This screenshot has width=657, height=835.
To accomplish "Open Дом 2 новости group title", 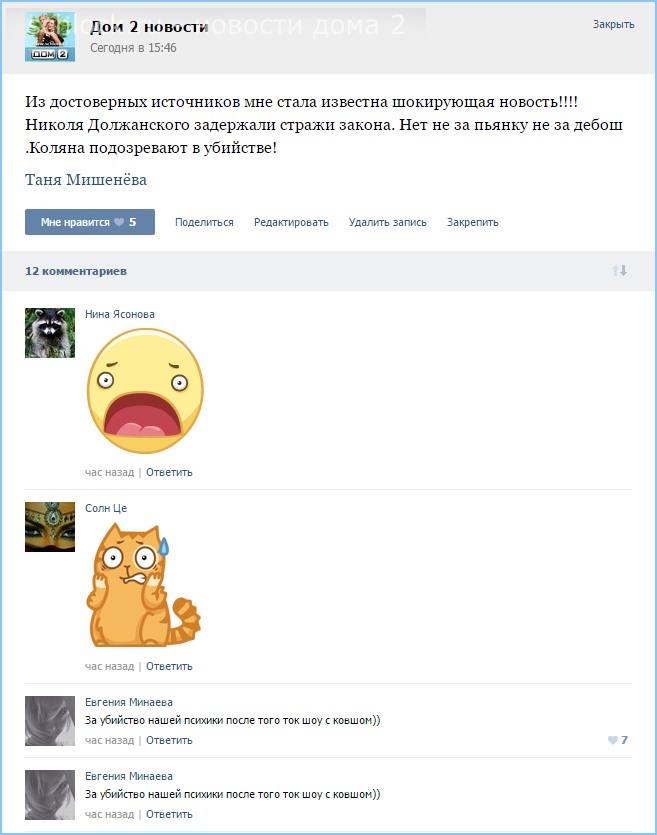I will pos(149,27).
